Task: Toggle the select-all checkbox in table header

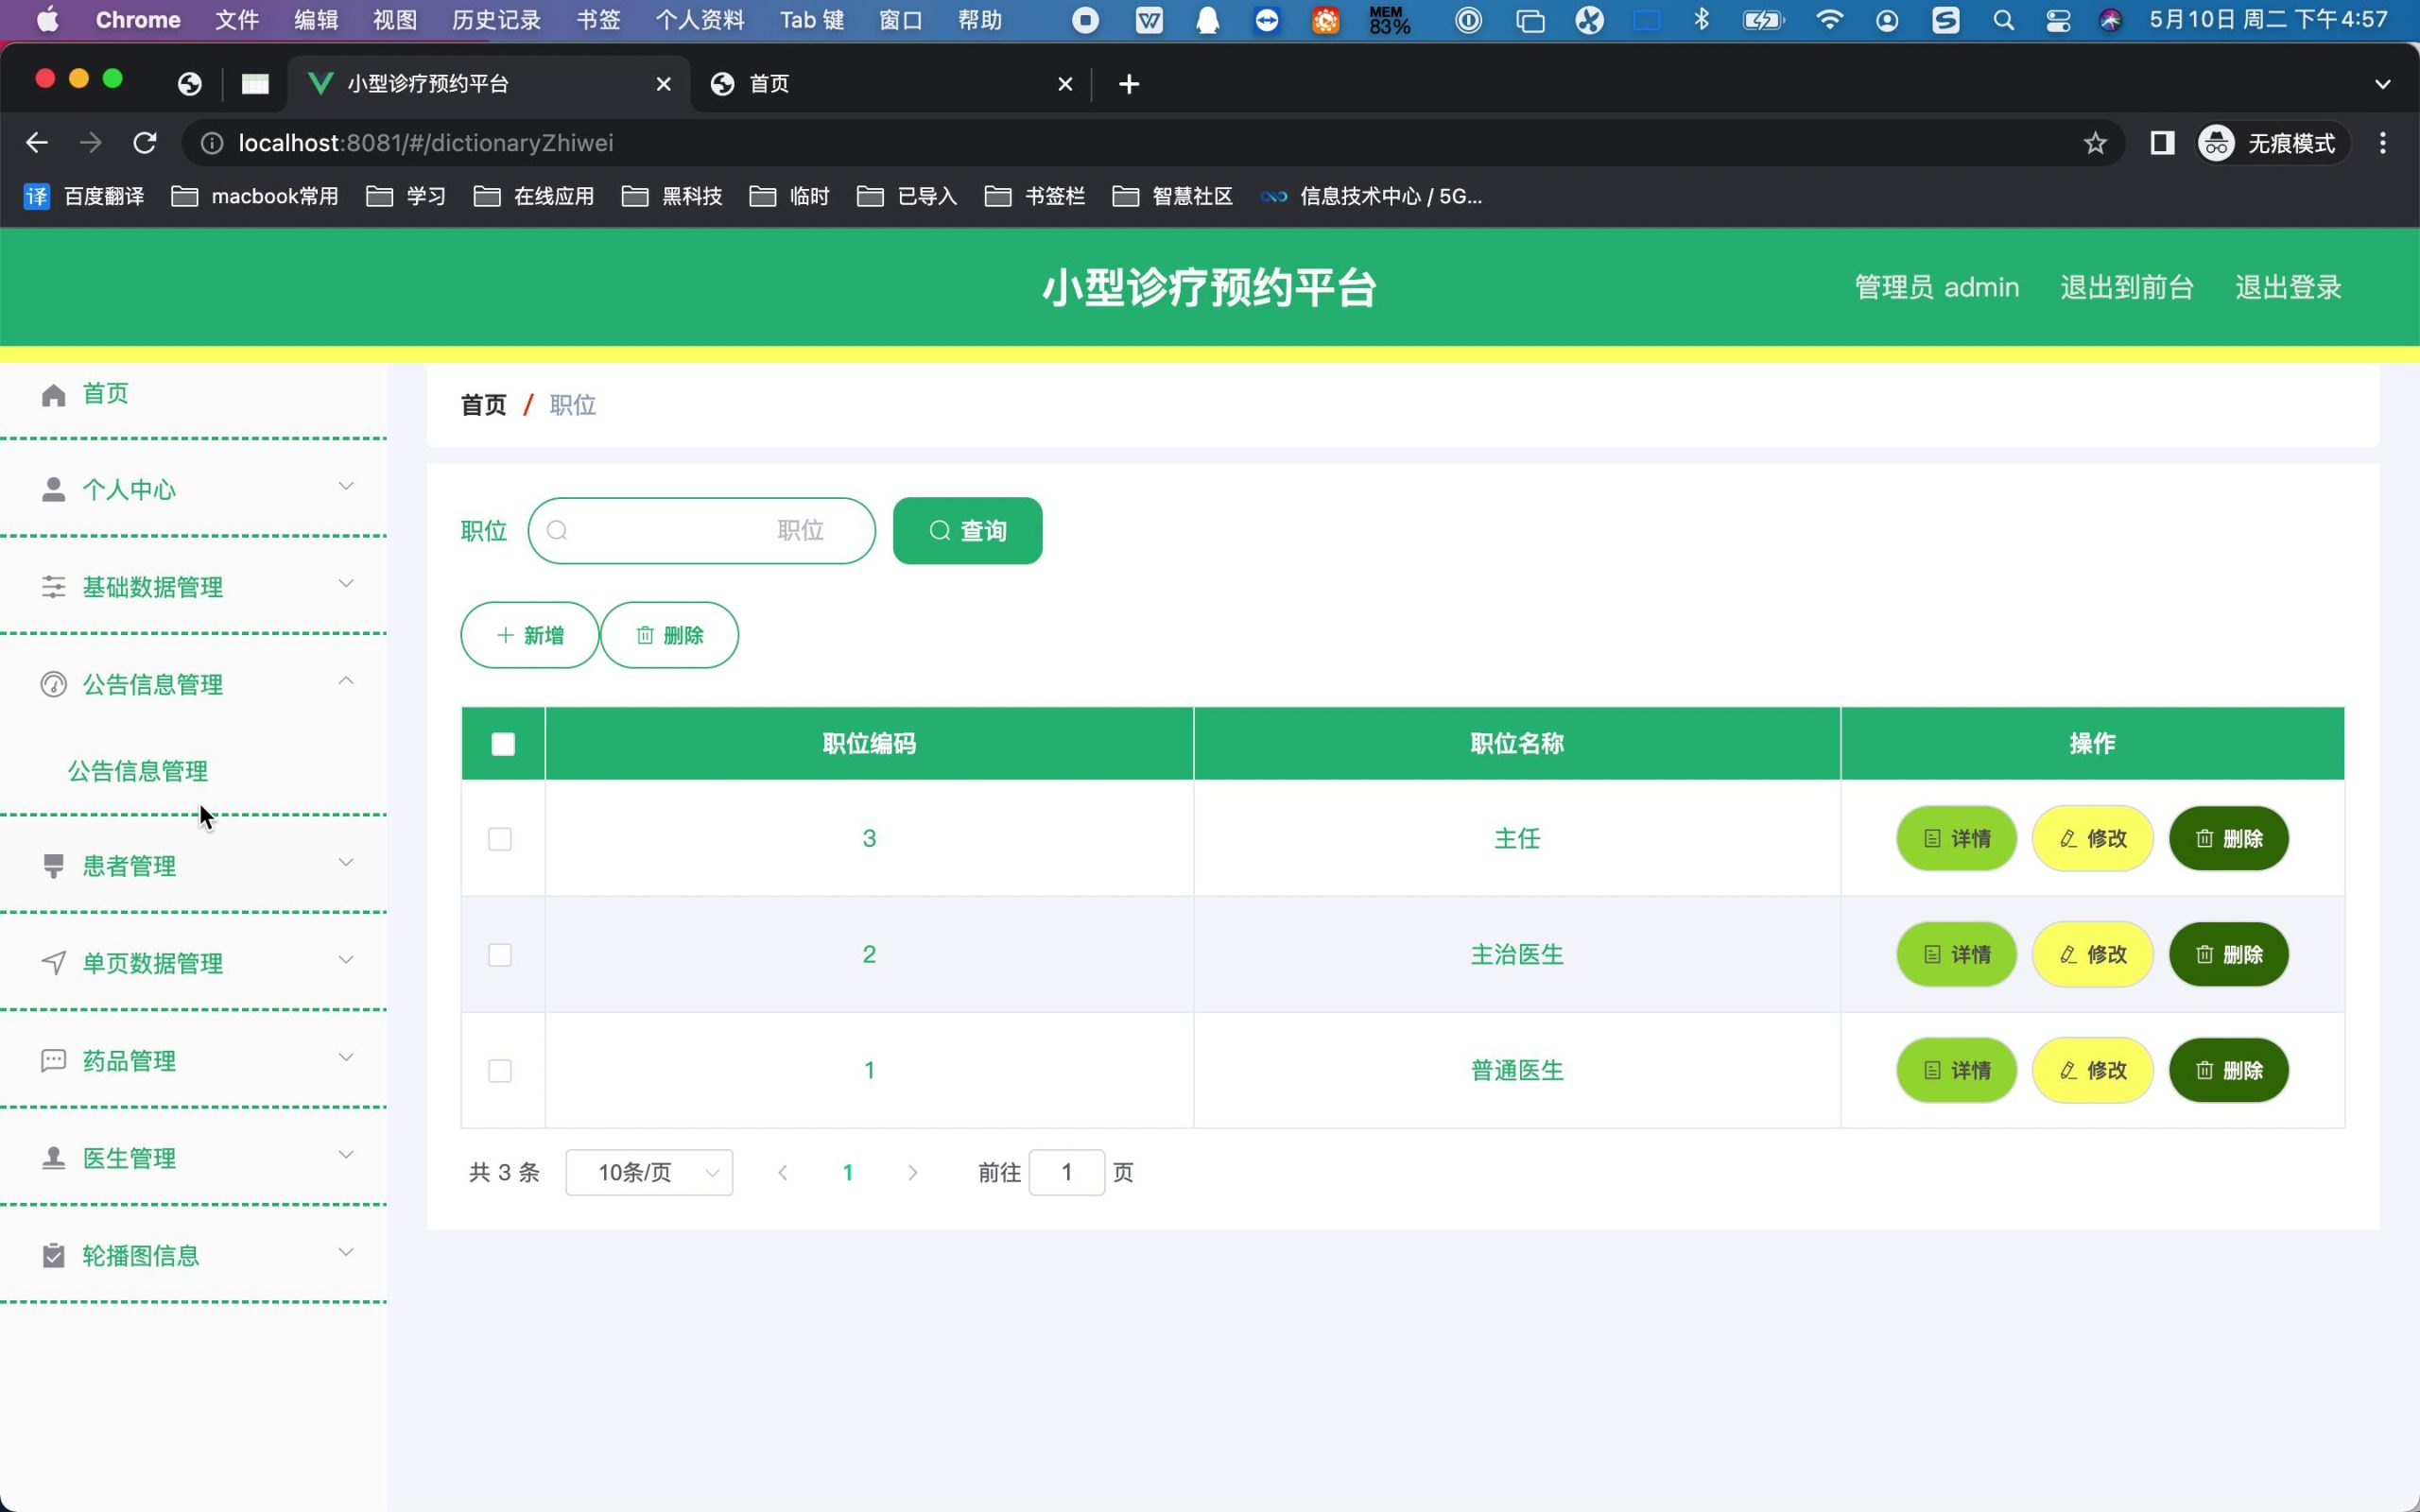Action: point(503,744)
